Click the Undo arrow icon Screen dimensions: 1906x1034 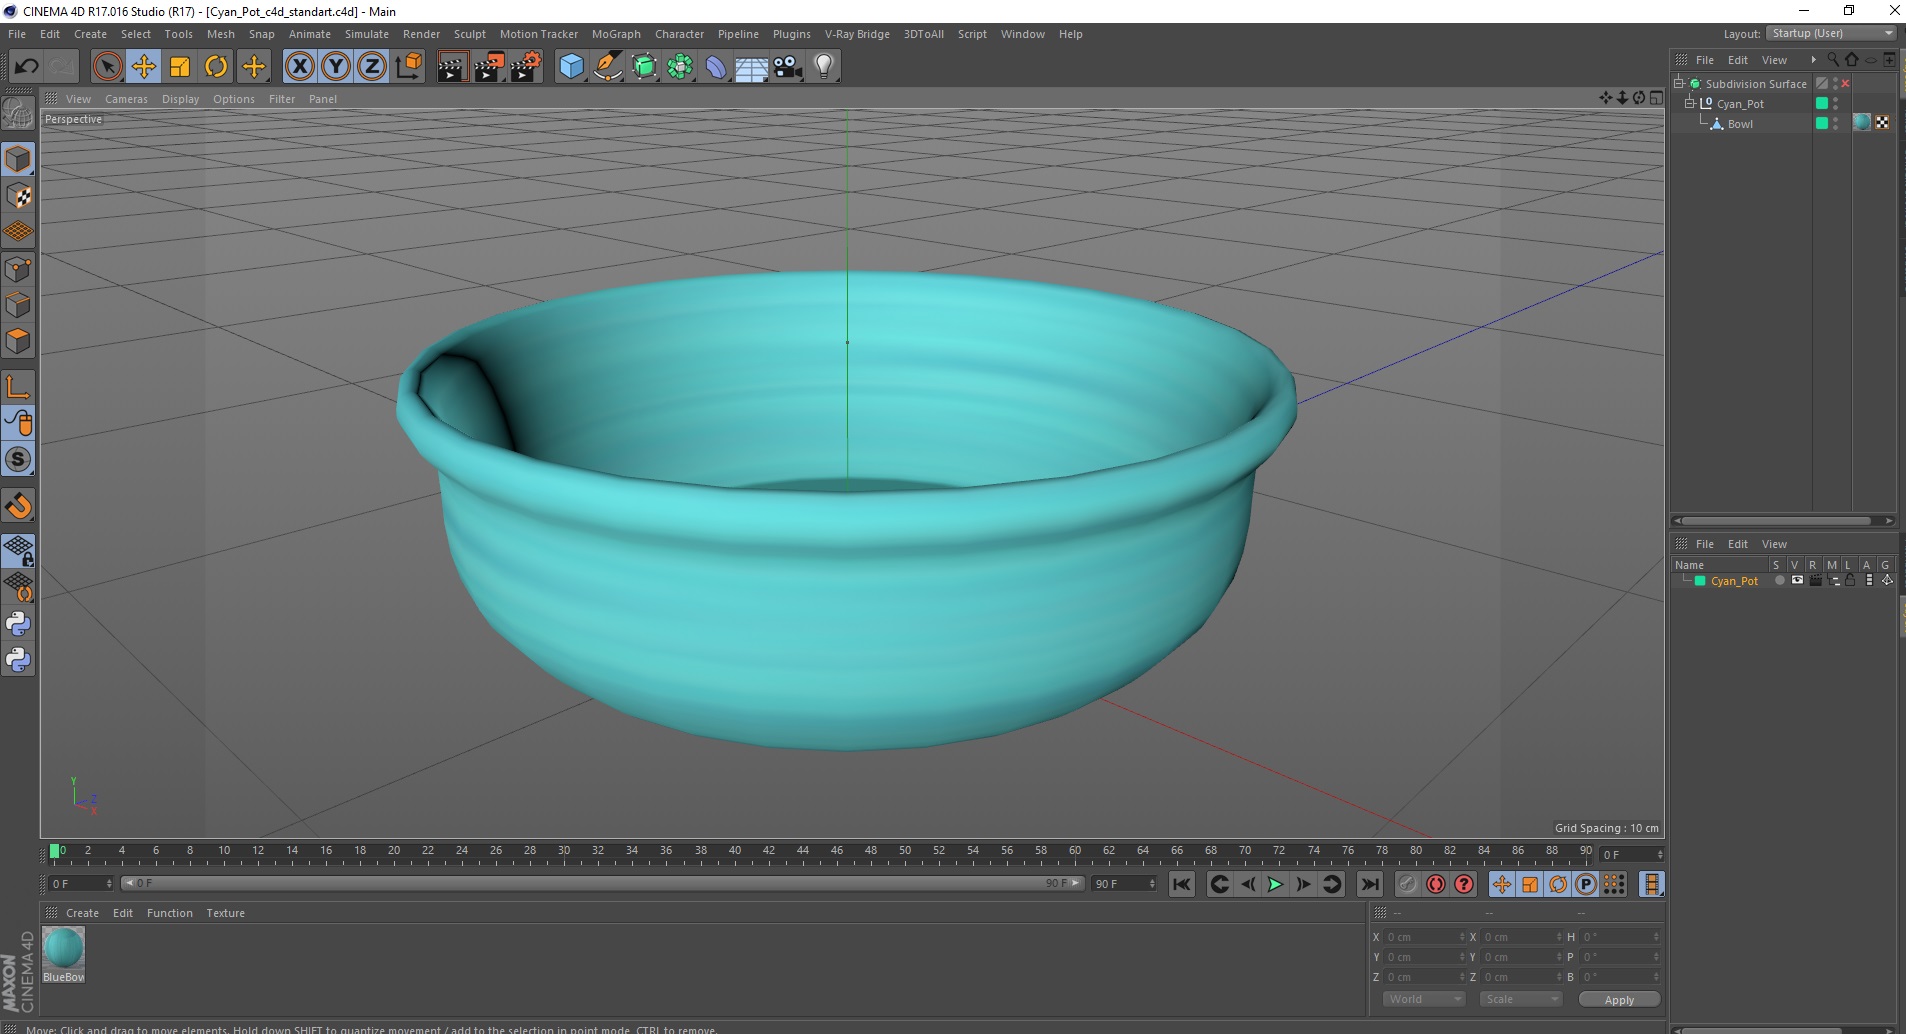point(27,67)
